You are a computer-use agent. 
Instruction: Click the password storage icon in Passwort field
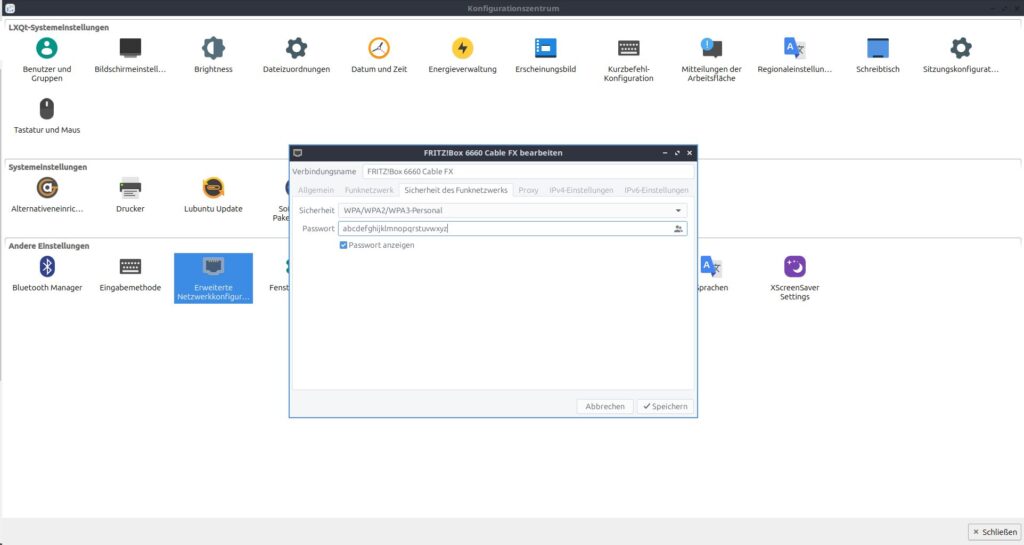click(679, 229)
